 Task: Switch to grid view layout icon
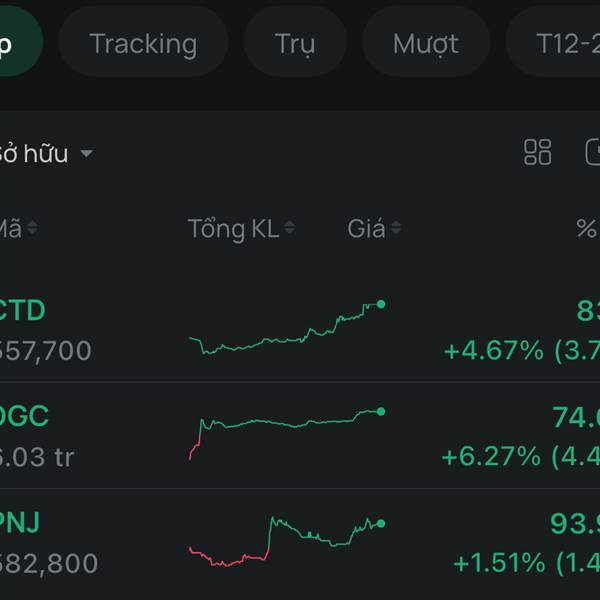point(538,152)
